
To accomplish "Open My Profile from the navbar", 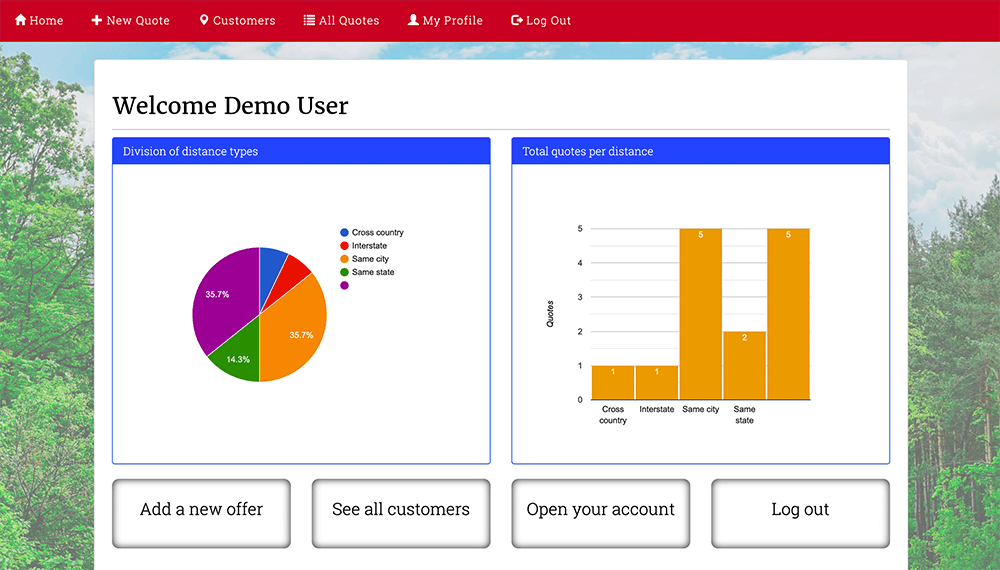I will [452, 20].
